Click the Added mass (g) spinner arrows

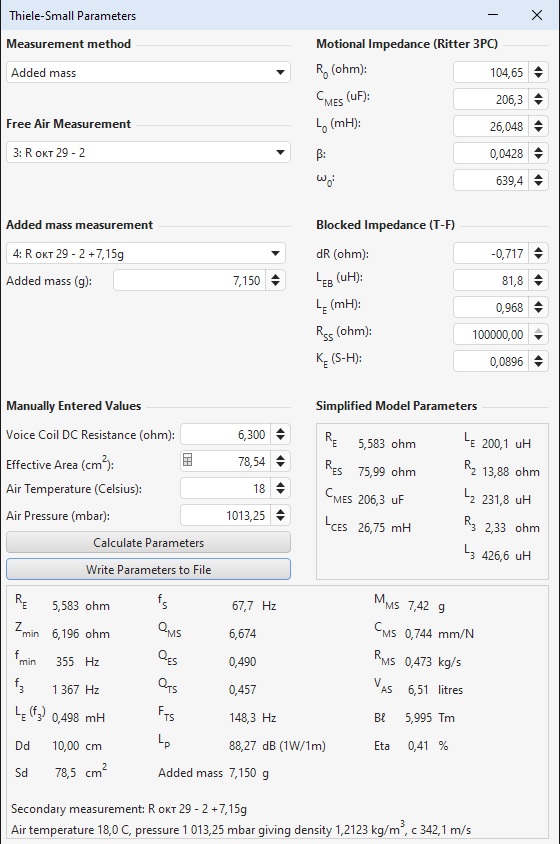(x=275, y=280)
